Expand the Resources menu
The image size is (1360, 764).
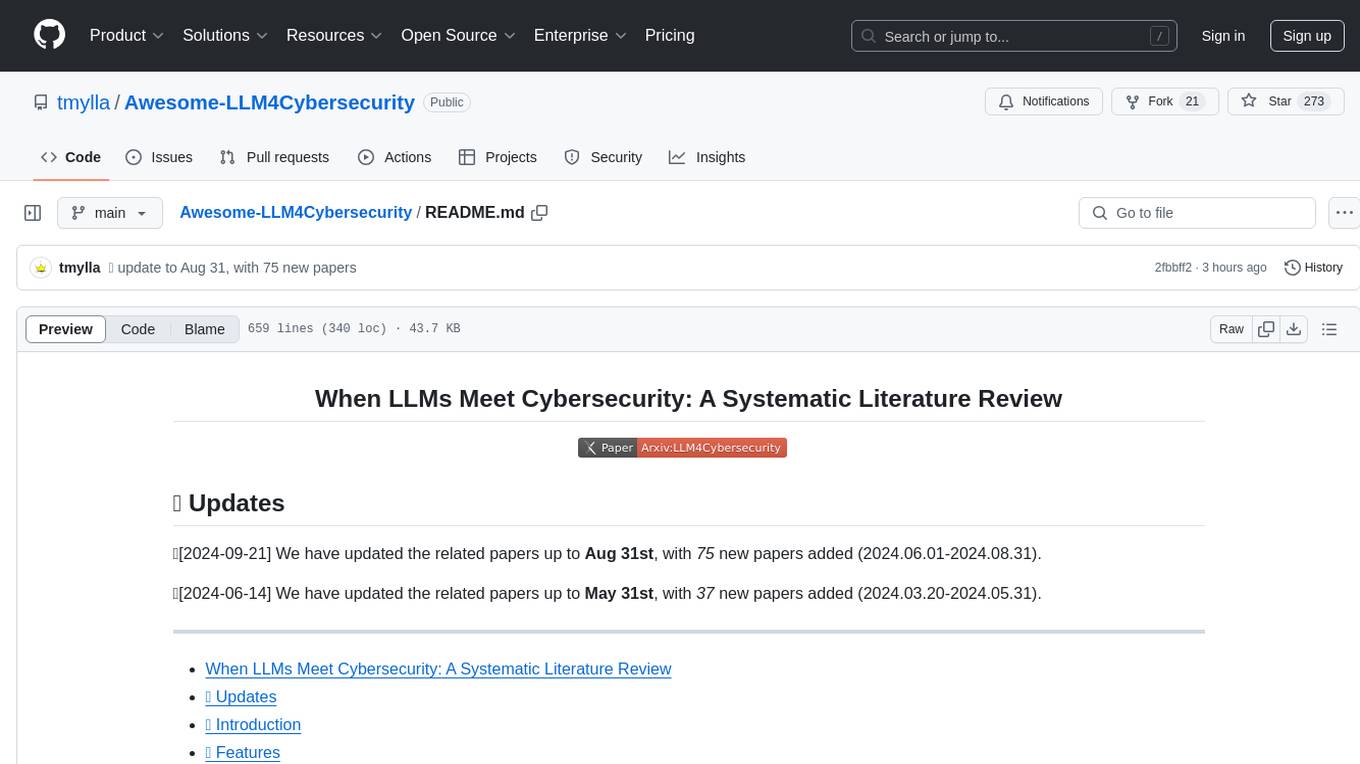[334, 35]
